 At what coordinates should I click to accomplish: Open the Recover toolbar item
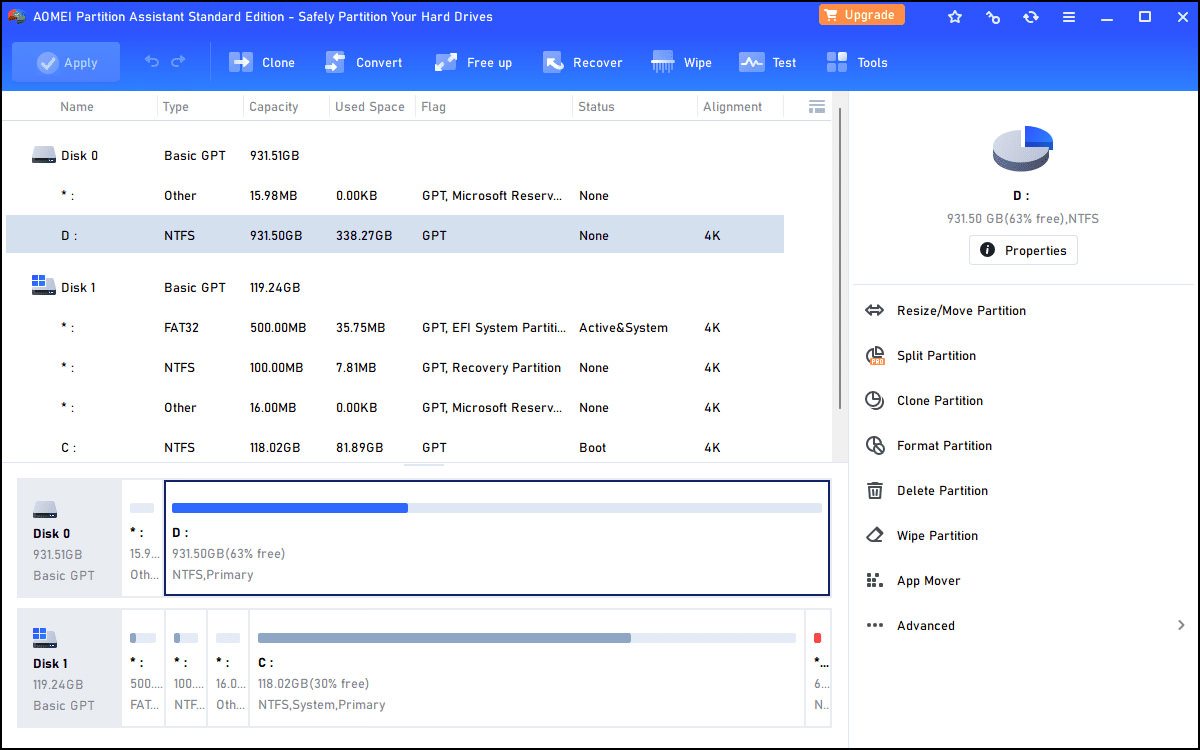pyautogui.click(x=583, y=62)
